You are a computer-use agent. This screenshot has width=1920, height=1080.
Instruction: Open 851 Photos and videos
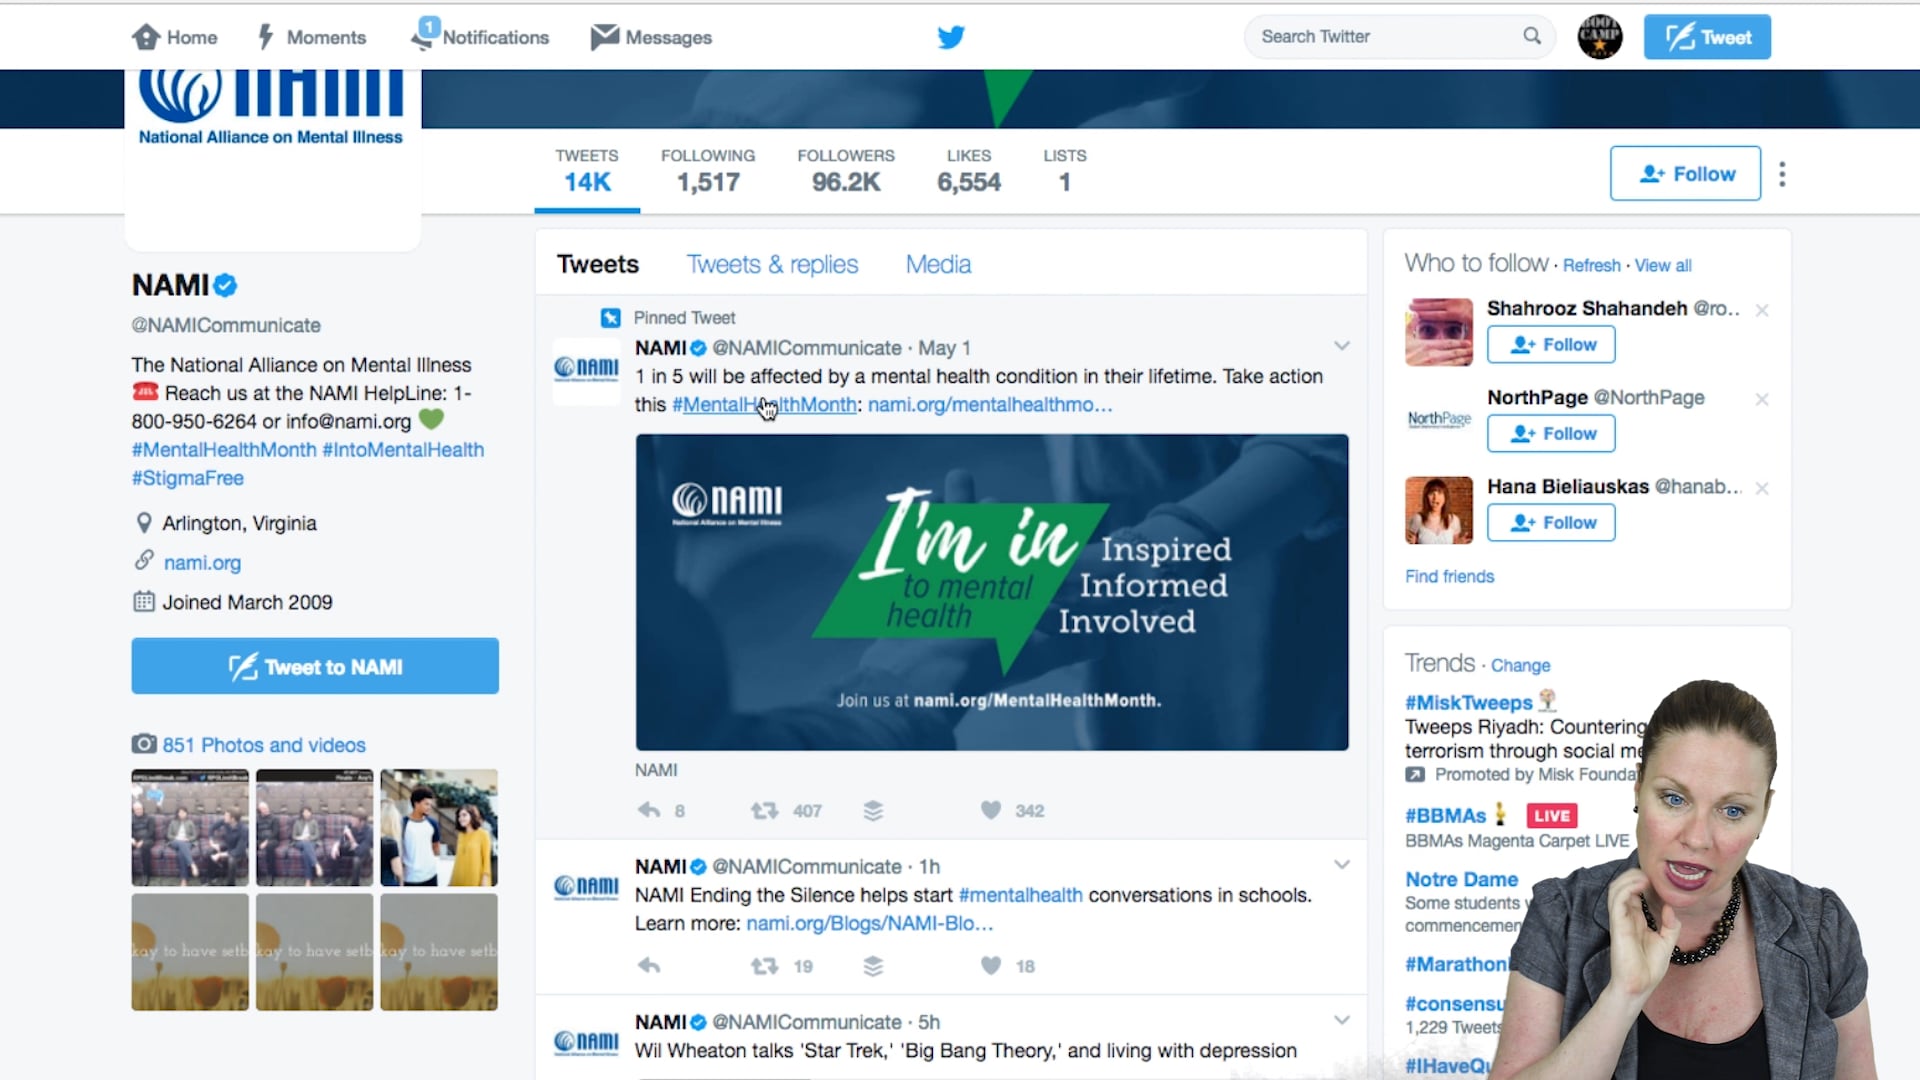coord(264,745)
